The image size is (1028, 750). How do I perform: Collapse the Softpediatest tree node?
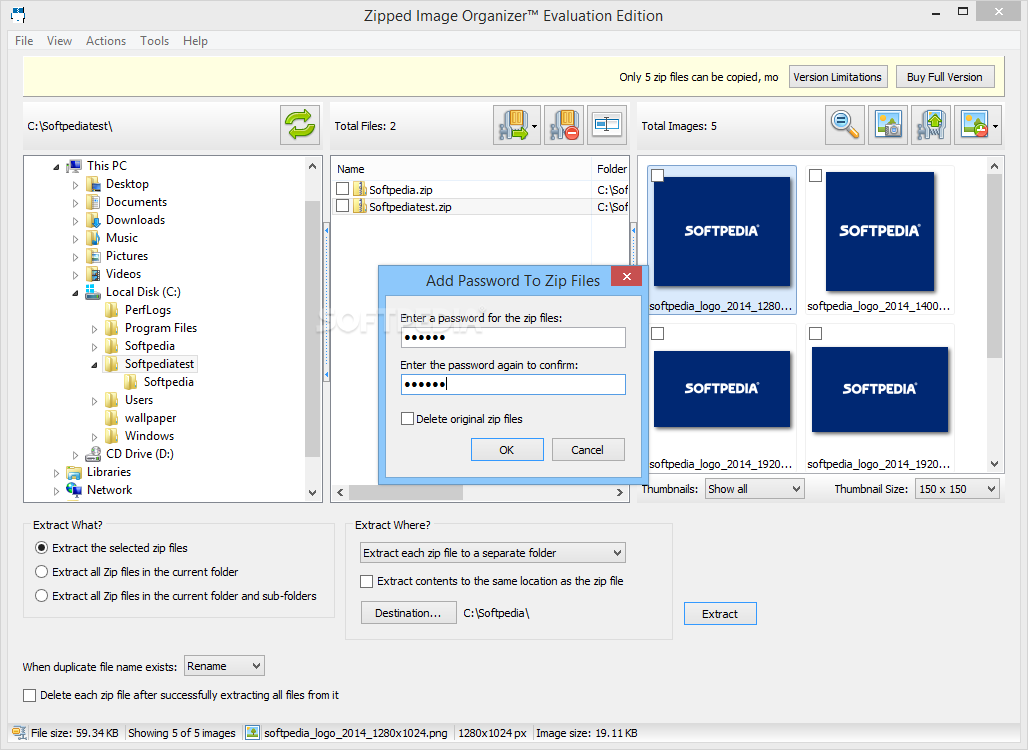(x=94, y=365)
